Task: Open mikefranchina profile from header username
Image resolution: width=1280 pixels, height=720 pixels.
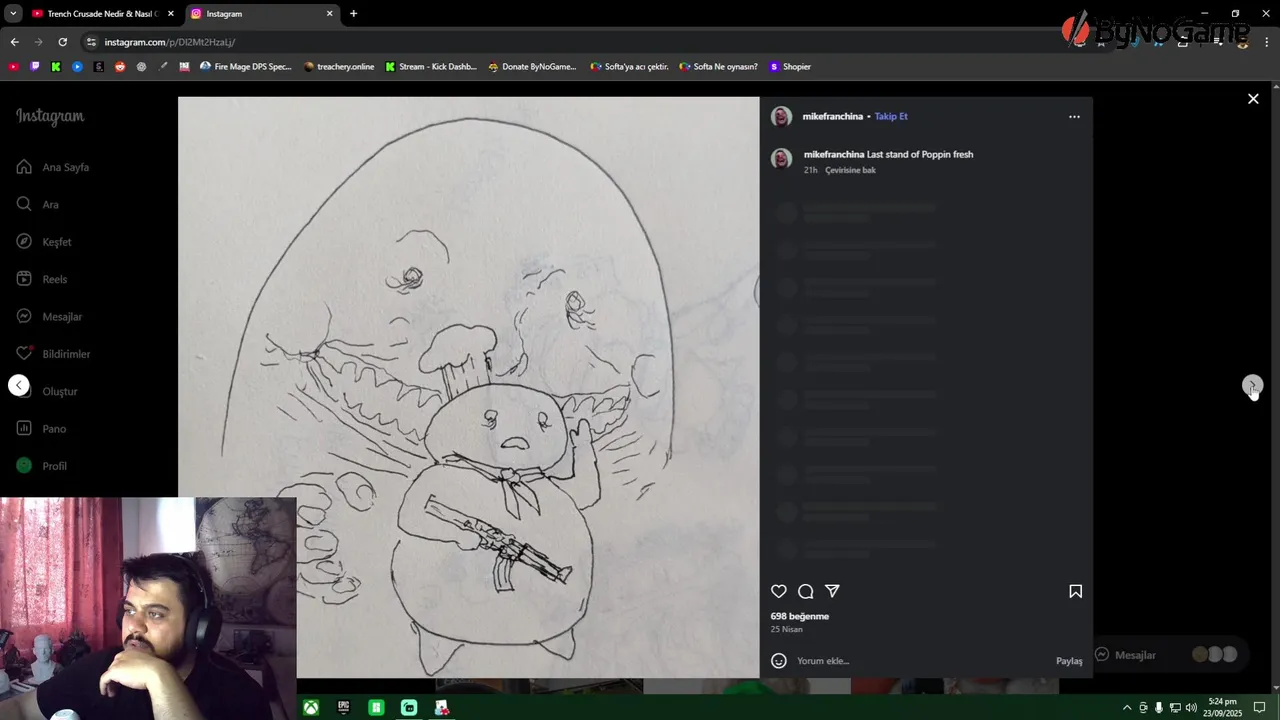Action: point(832,117)
